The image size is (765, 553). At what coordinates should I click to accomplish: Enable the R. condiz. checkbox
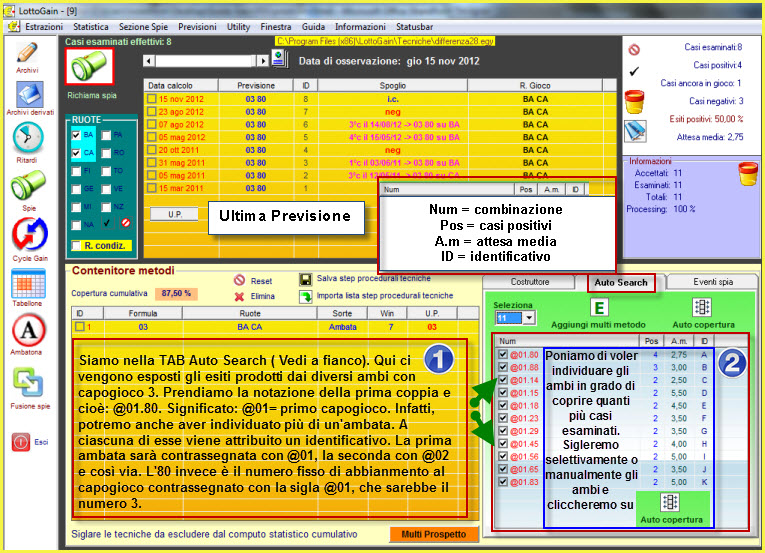pos(76,246)
